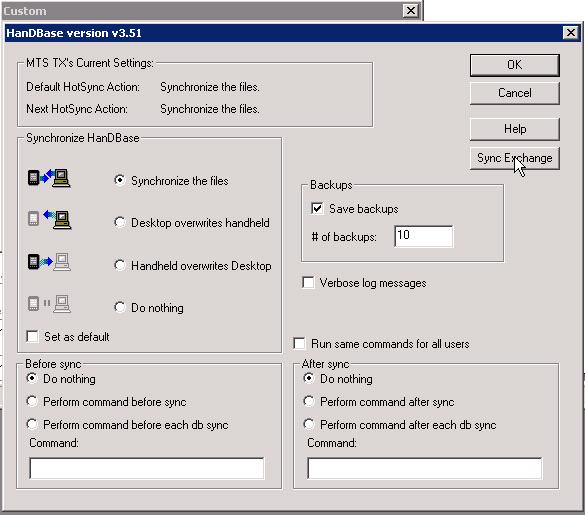Click the Handheld overwrites Desktop arrow icon

49,262
